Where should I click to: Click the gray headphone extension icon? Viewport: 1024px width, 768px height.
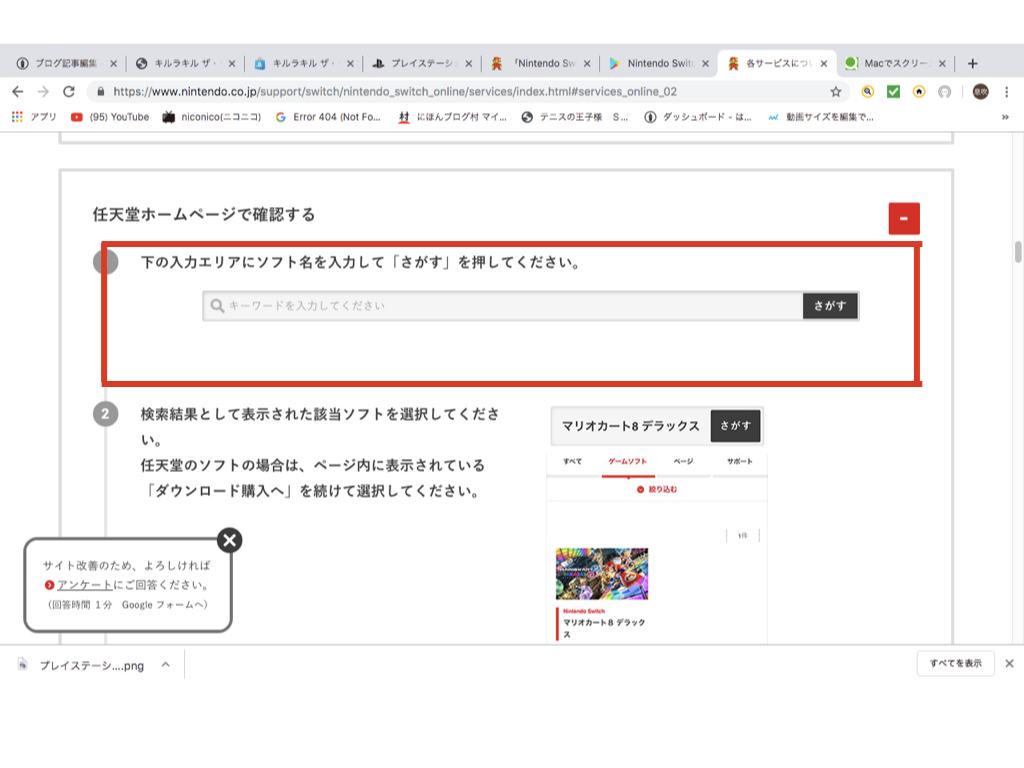[944, 91]
